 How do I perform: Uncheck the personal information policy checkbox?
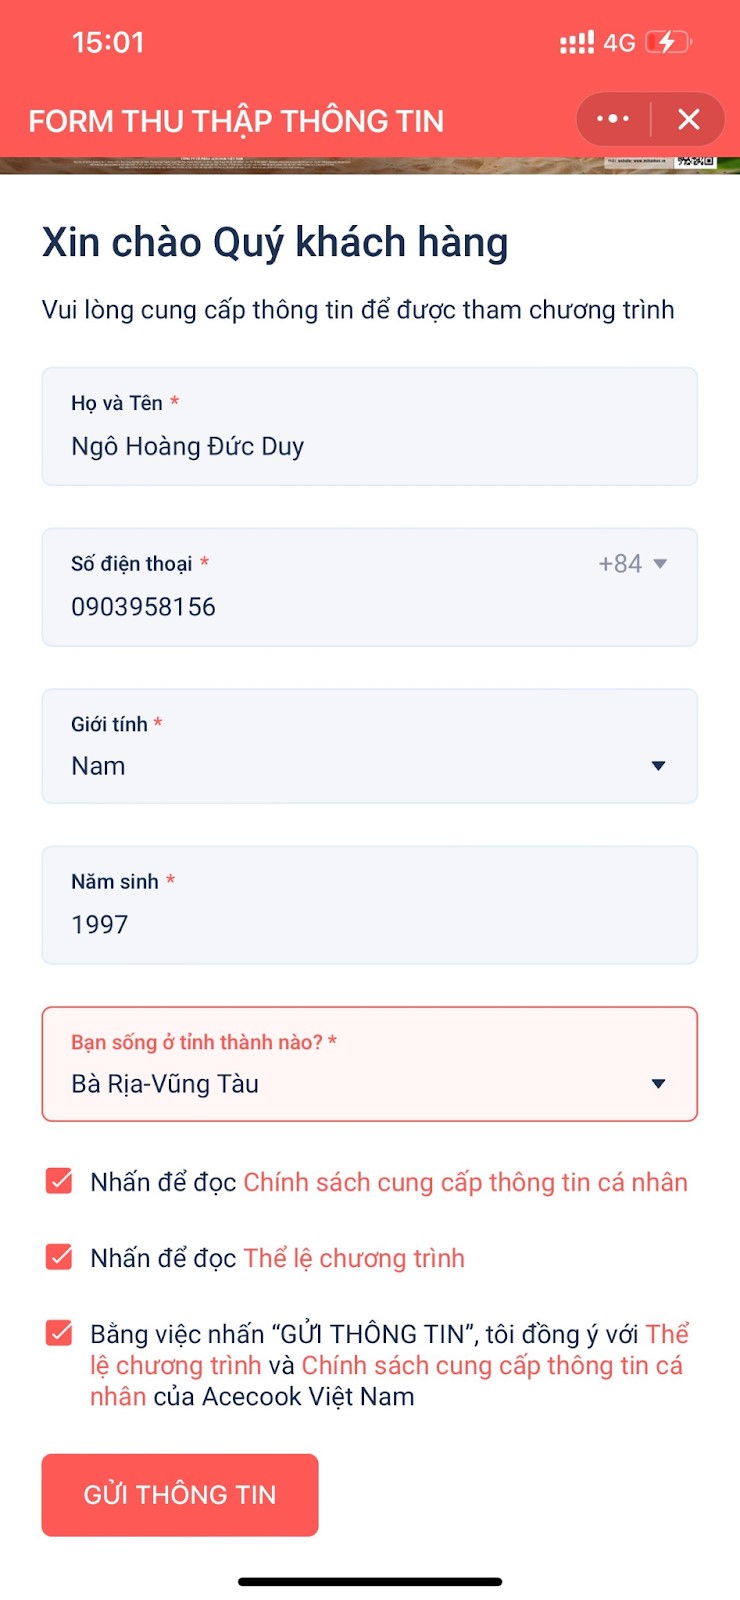tap(60, 1181)
